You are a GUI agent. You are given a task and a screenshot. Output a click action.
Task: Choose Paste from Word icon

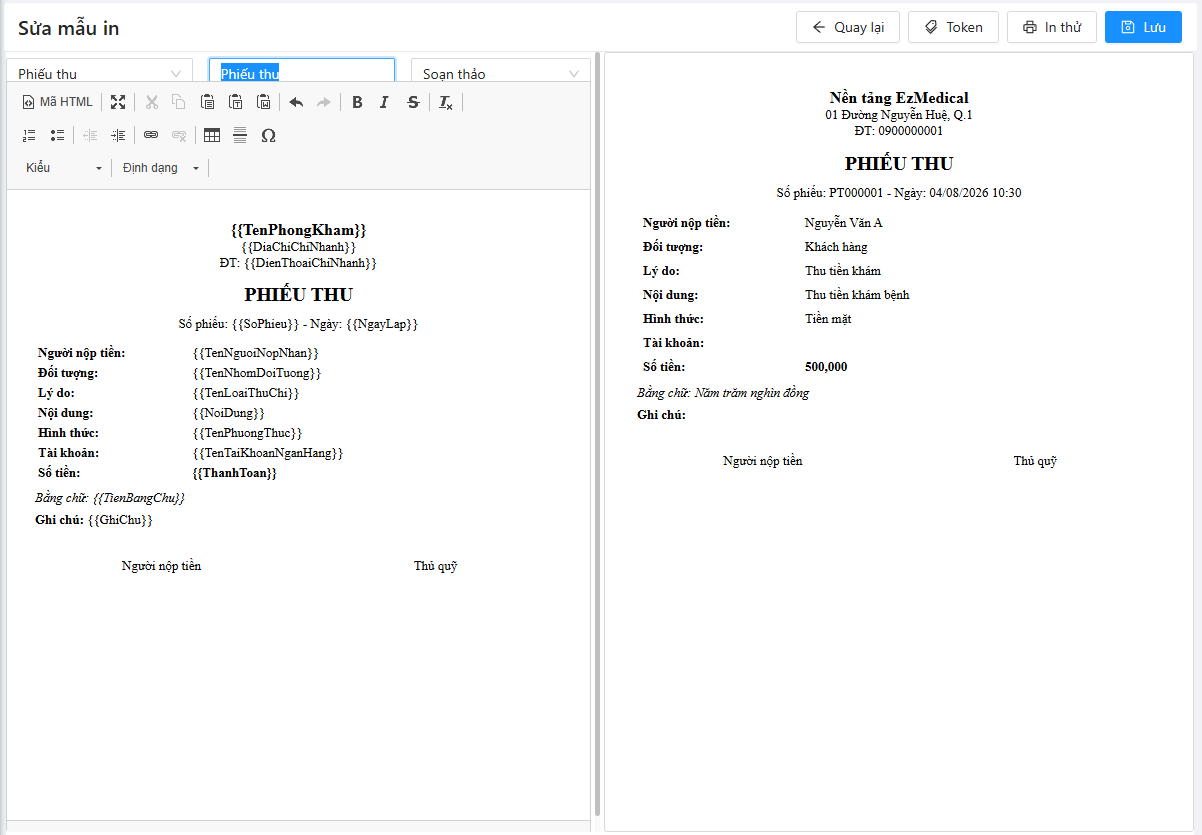[263, 102]
